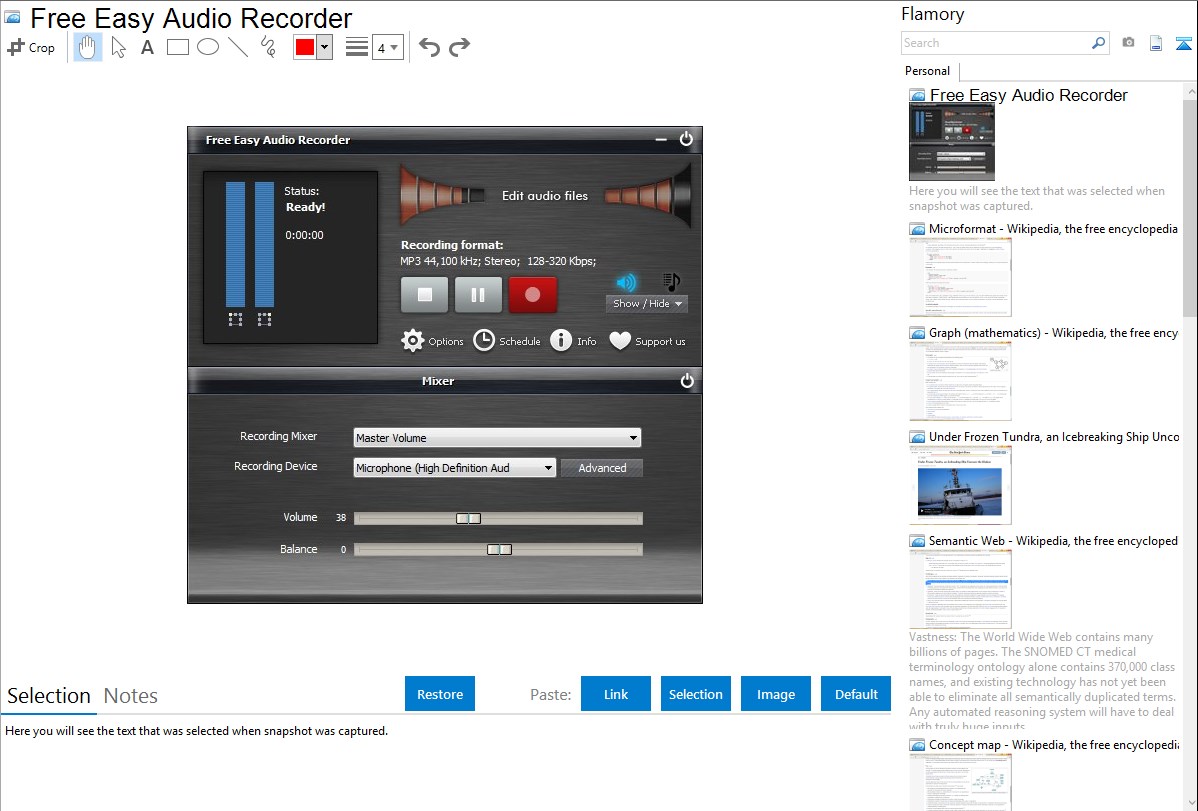The height and width of the screenshot is (811, 1198).
Task: Pick the ellipse drawing tool
Action: [x=208, y=47]
